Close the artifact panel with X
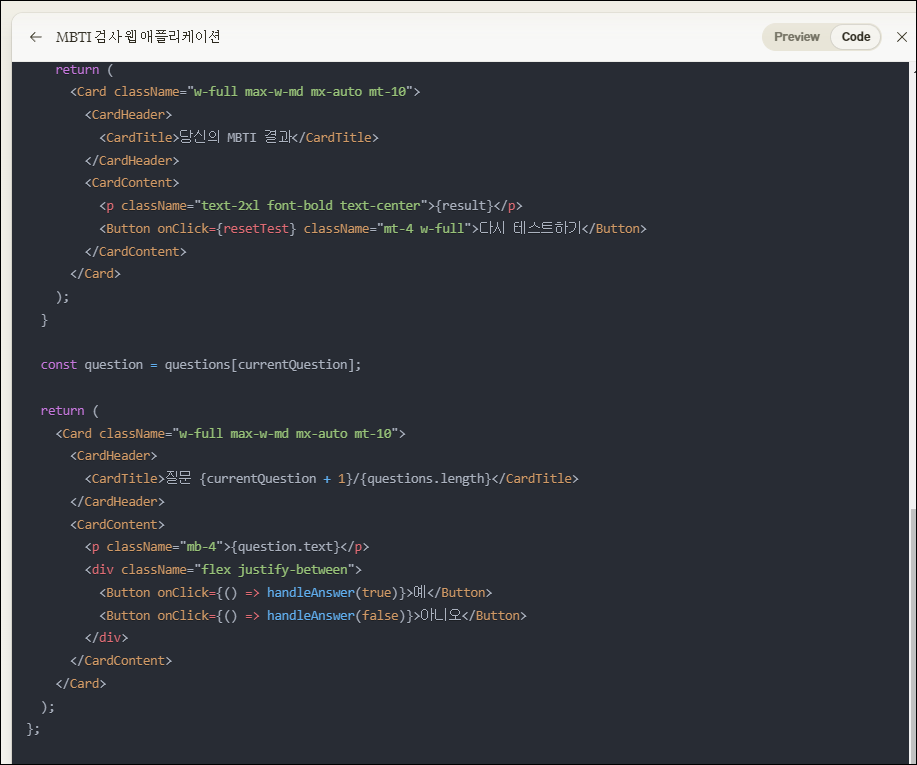This screenshot has width=917, height=765. pos(902,37)
